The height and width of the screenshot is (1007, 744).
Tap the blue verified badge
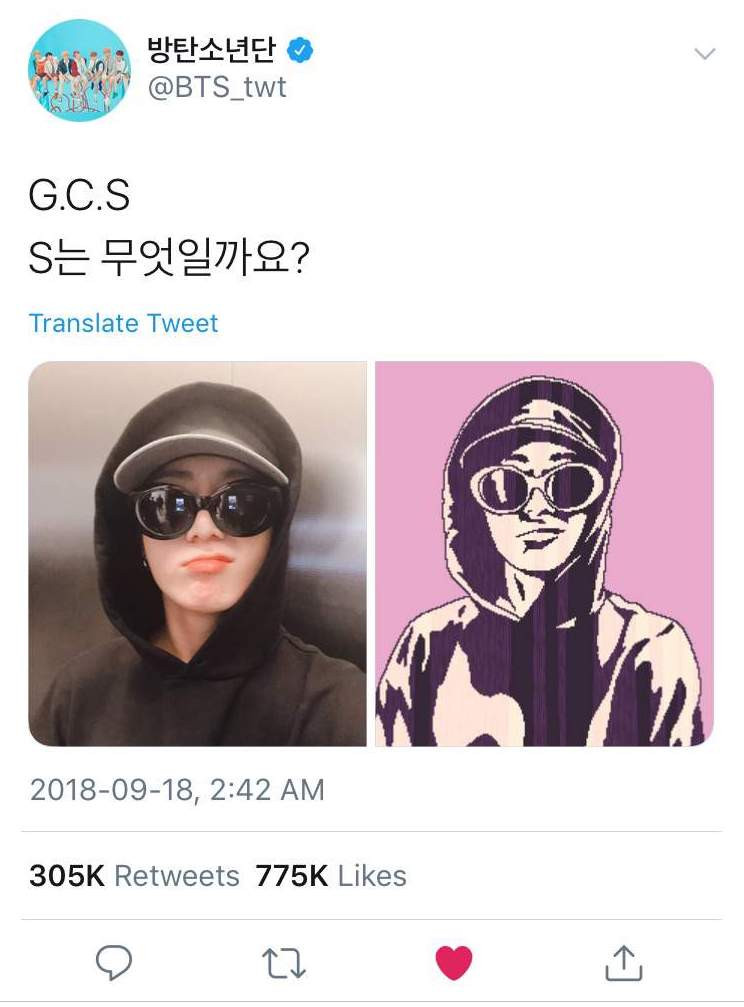click(300, 50)
